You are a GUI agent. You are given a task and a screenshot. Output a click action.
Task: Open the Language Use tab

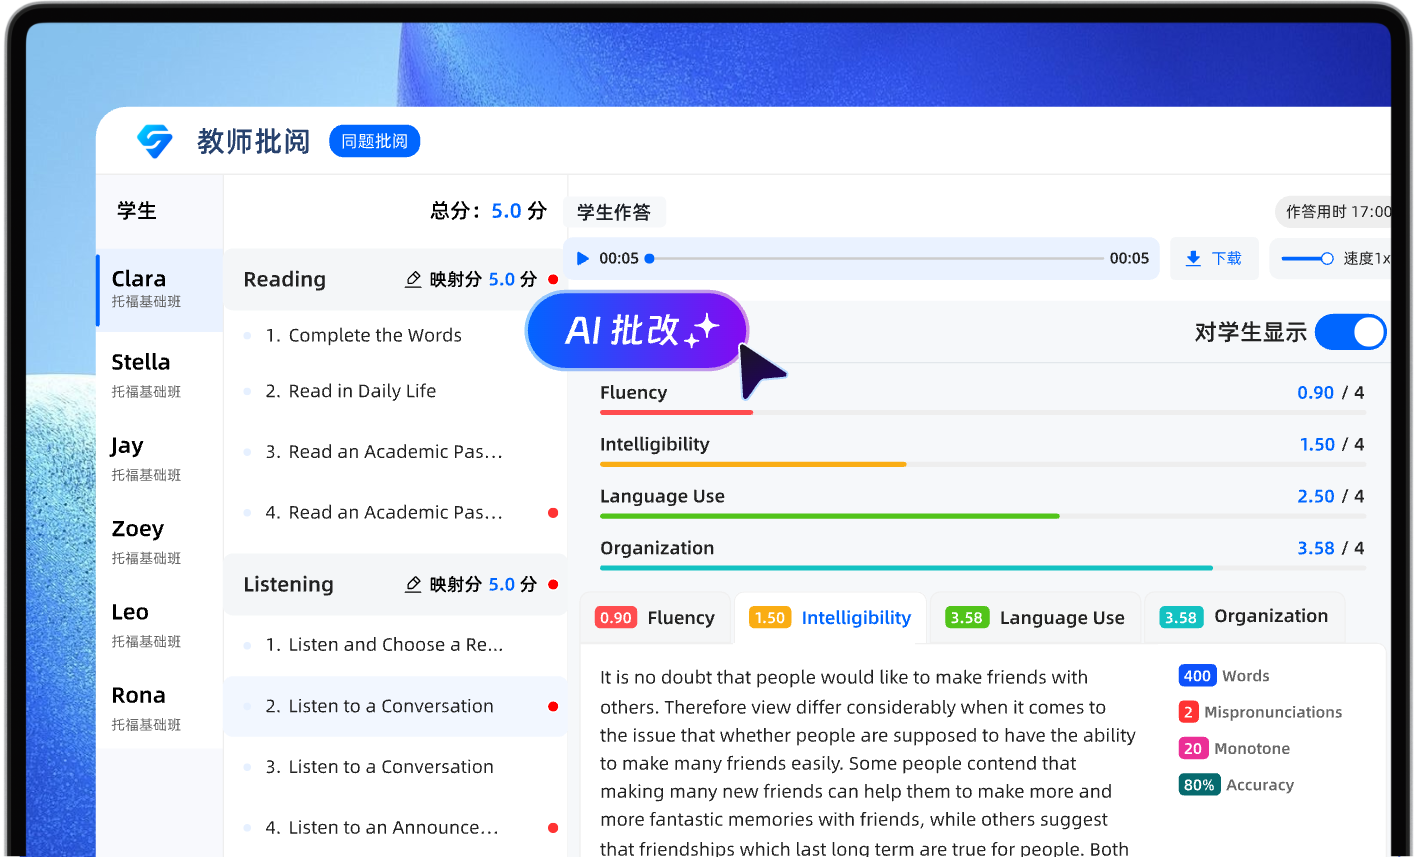coord(1035,618)
